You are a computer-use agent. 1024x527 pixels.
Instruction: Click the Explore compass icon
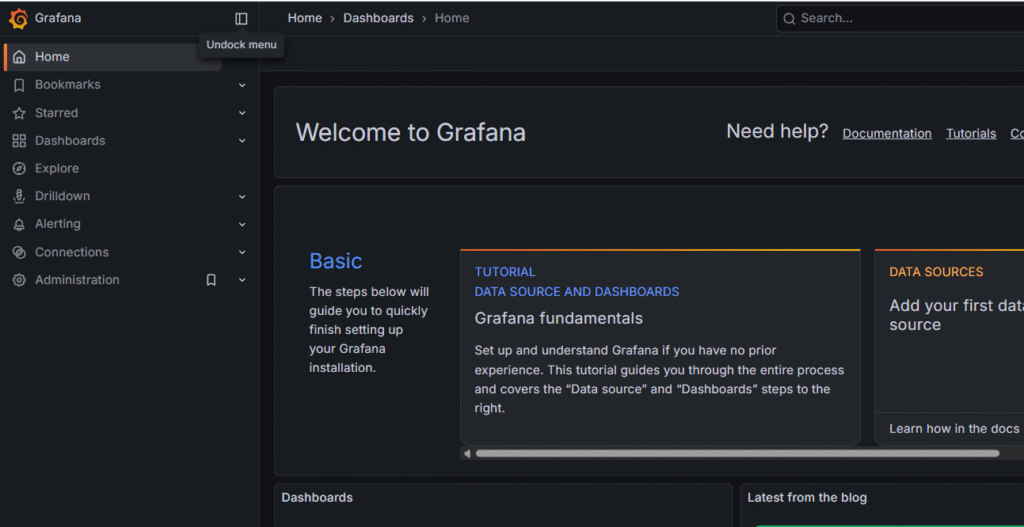19,169
